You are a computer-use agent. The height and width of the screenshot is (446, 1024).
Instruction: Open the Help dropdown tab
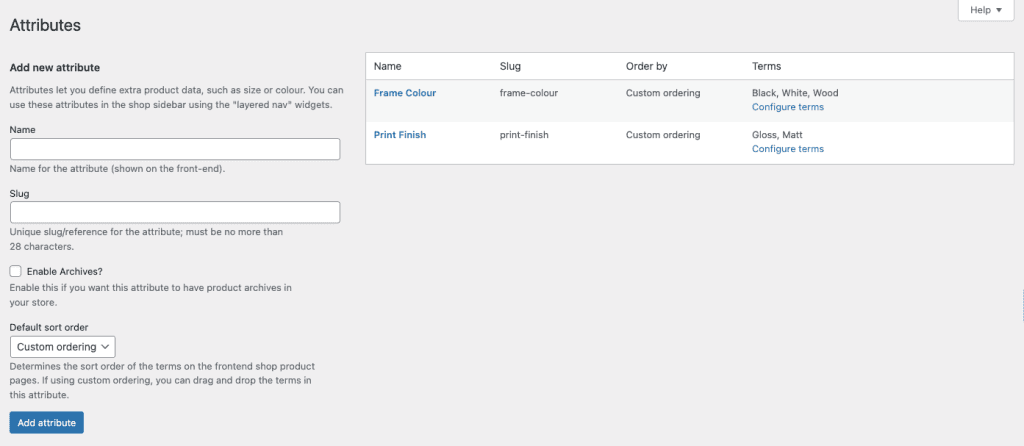pos(985,10)
